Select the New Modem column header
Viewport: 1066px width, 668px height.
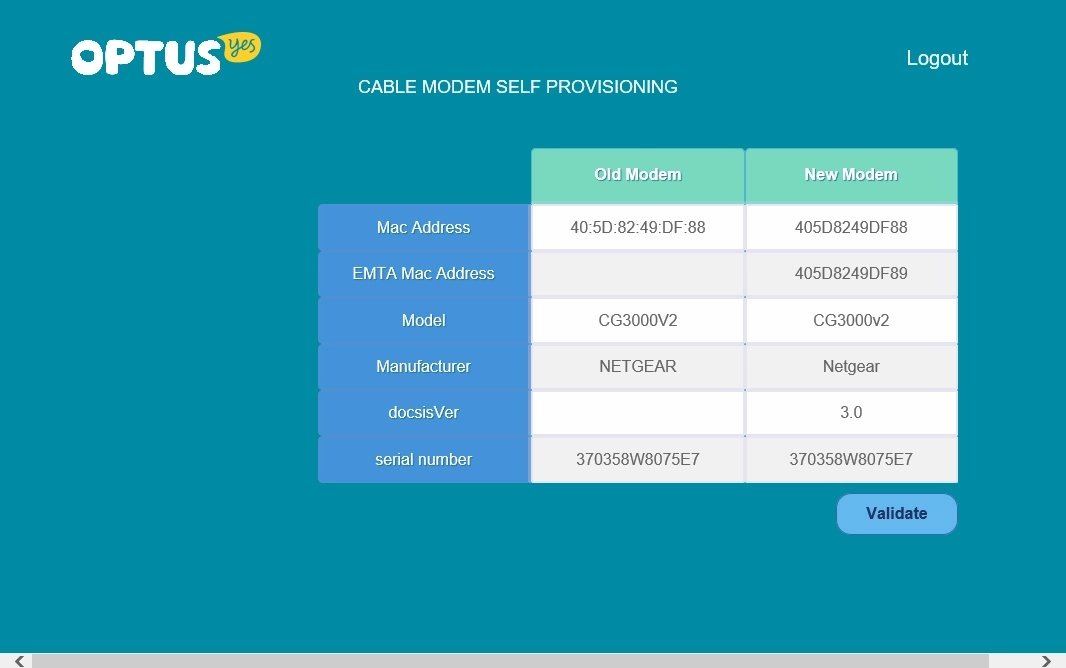click(851, 175)
